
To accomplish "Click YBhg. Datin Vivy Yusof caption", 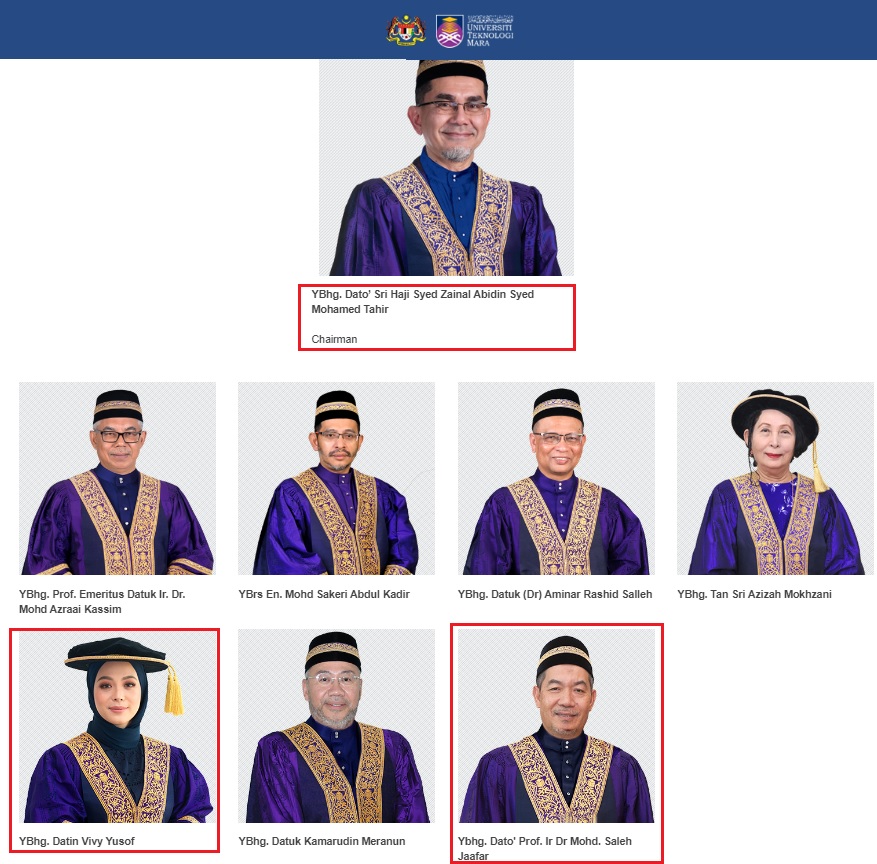I will coord(77,841).
